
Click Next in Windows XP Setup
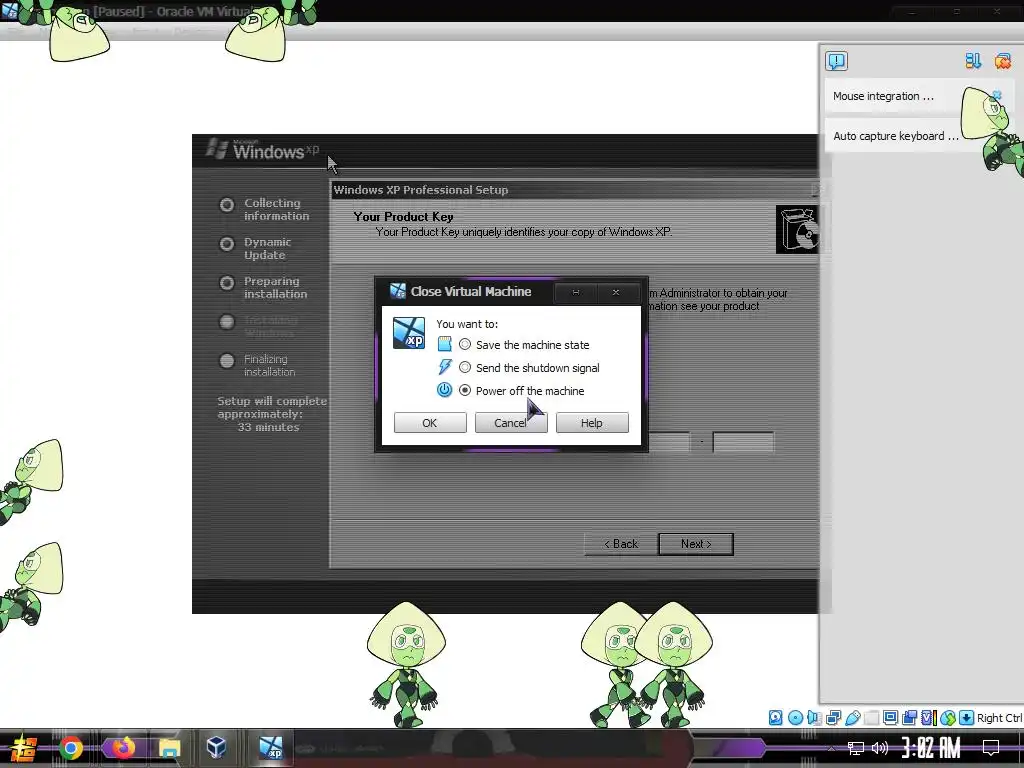point(696,544)
